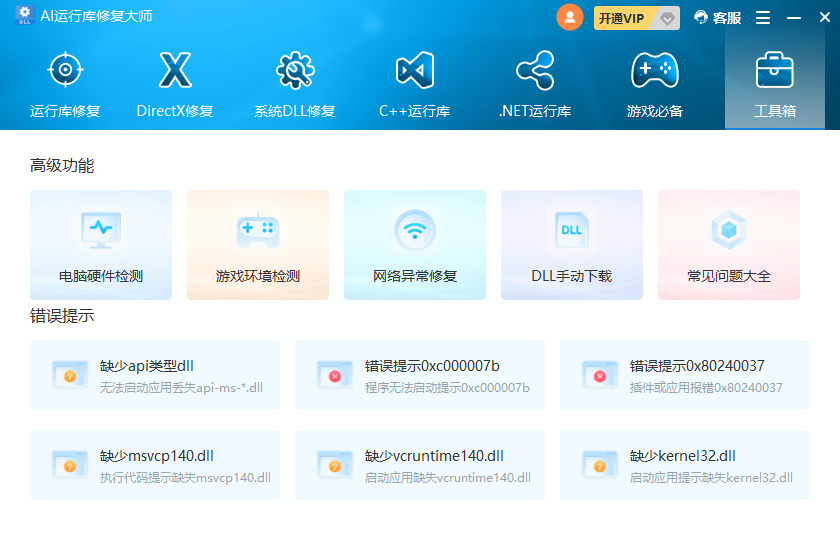
Task: Open the 缺少api类型dll title link
Action: [147, 366]
